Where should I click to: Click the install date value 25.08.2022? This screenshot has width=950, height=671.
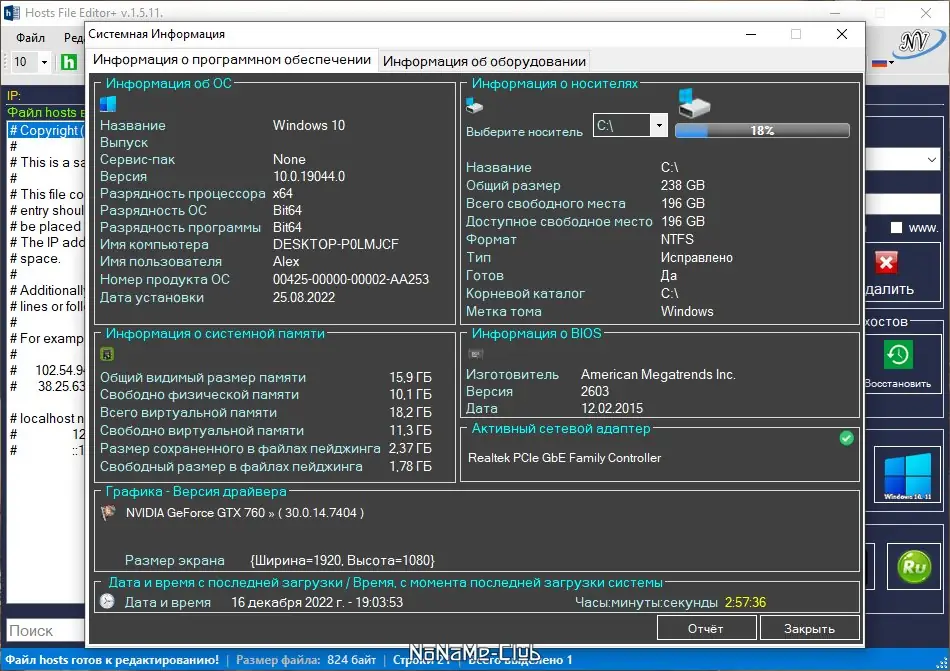click(304, 297)
